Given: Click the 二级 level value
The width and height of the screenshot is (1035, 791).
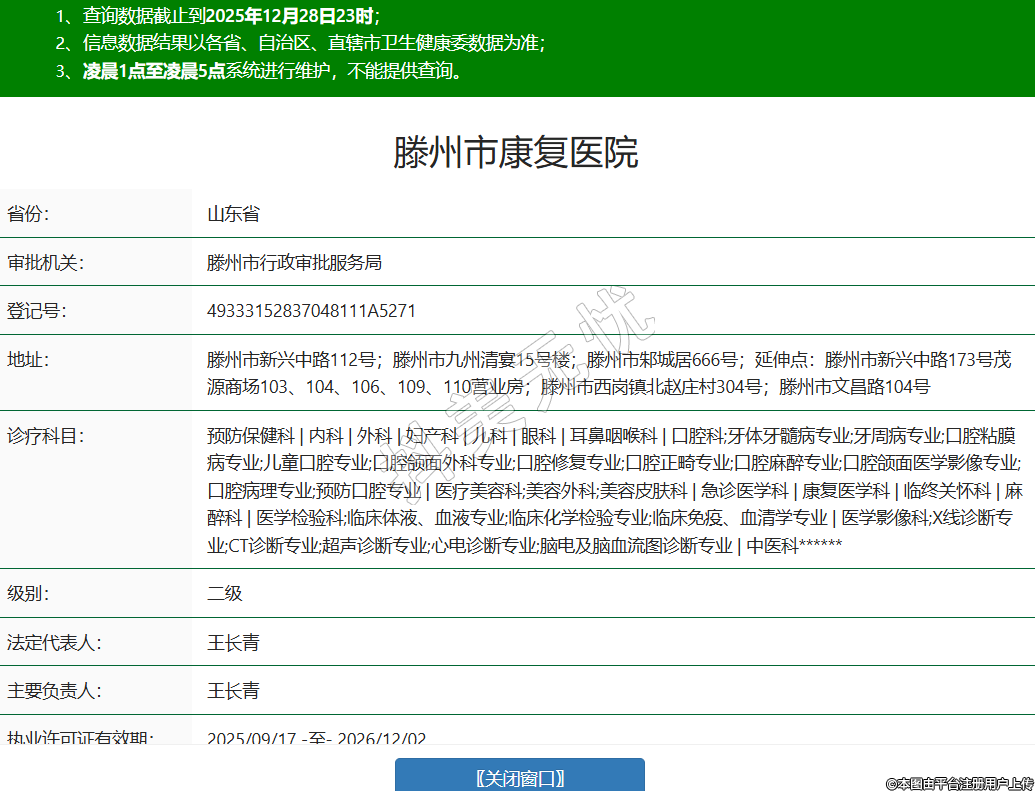Looking at the screenshot, I should point(224,593).
